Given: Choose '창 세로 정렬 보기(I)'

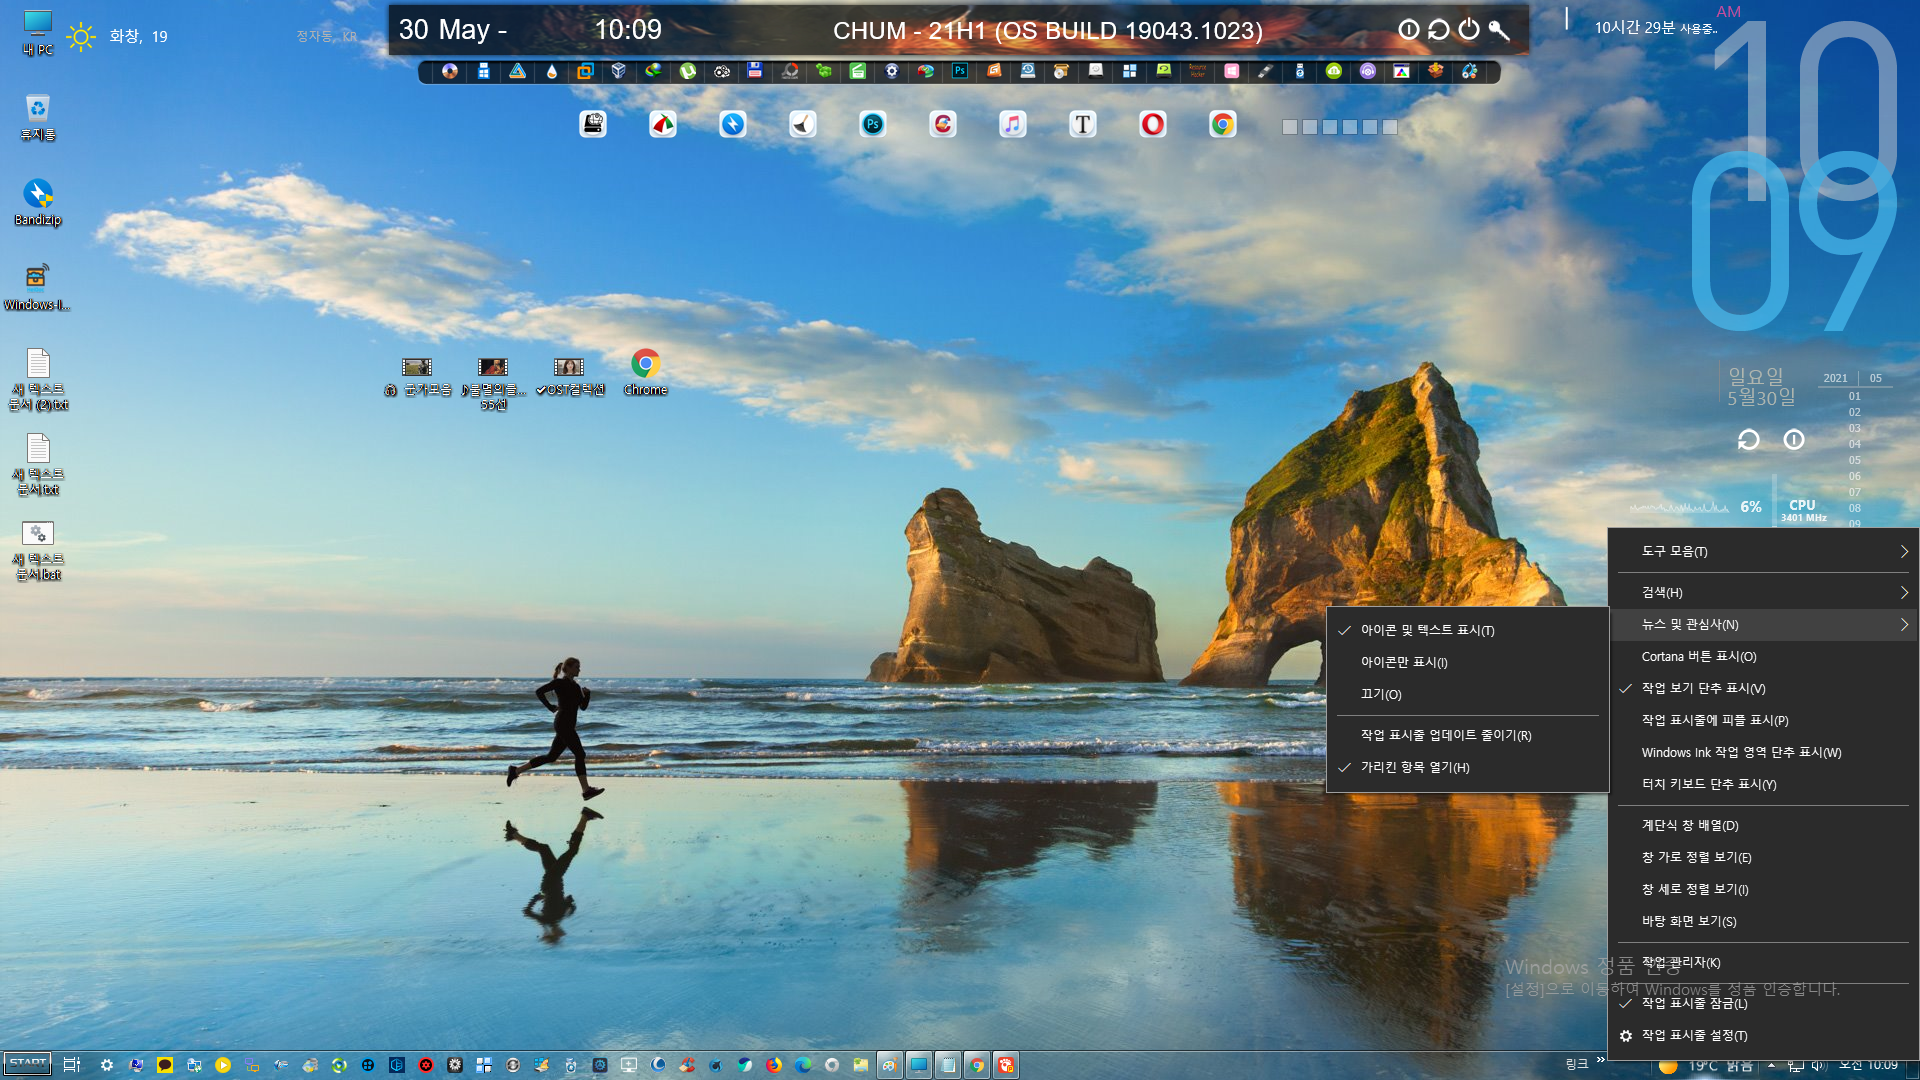Looking at the screenshot, I should click(1763, 889).
